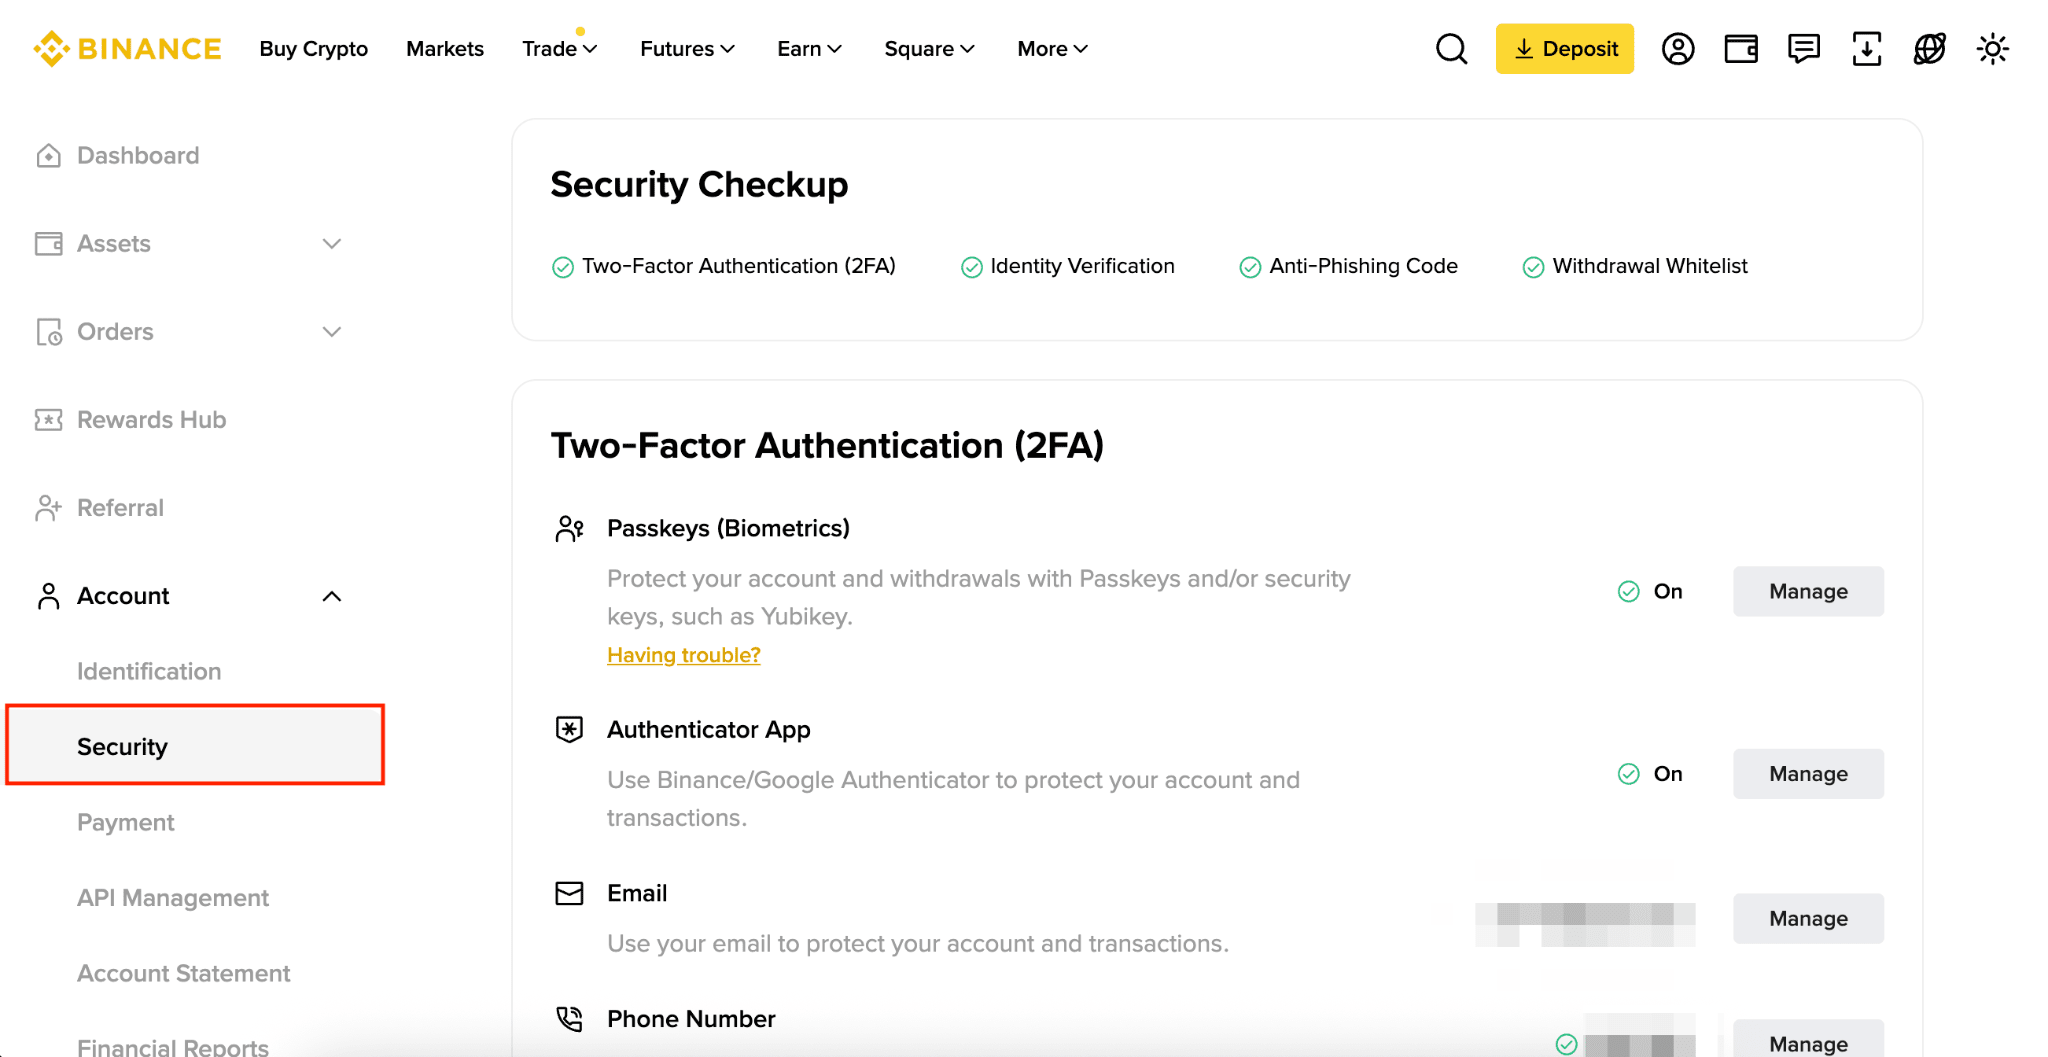Screen dimensions: 2048x1057
Task: Manage the Passkeys (Biometrics) setting
Action: point(1808,592)
